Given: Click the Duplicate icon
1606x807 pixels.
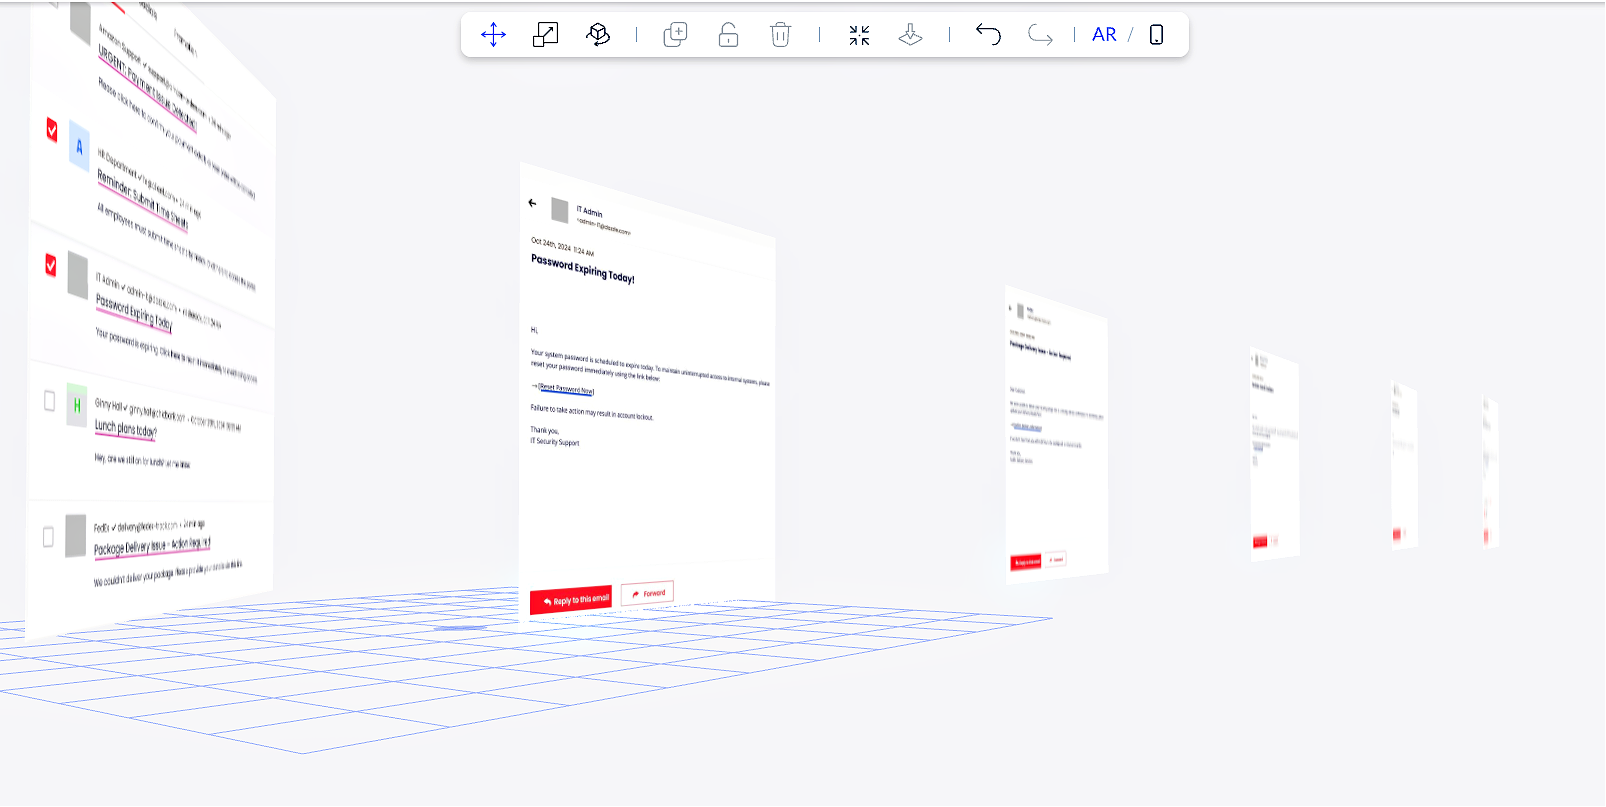Looking at the screenshot, I should coord(676,35).
